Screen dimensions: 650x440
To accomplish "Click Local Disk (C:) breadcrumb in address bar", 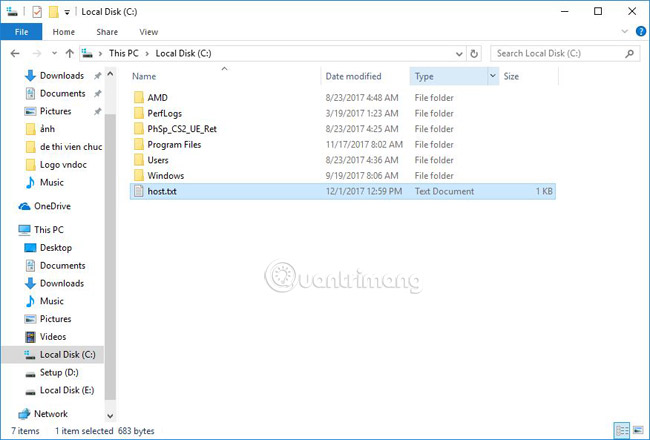I will (183, 53).
